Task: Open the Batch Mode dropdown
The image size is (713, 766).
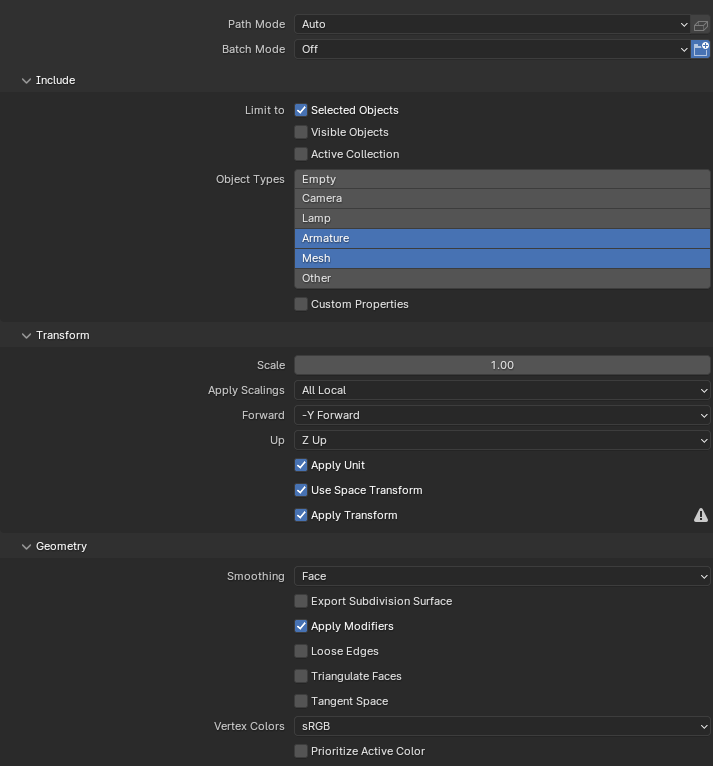Action: (x=492, y=49)
